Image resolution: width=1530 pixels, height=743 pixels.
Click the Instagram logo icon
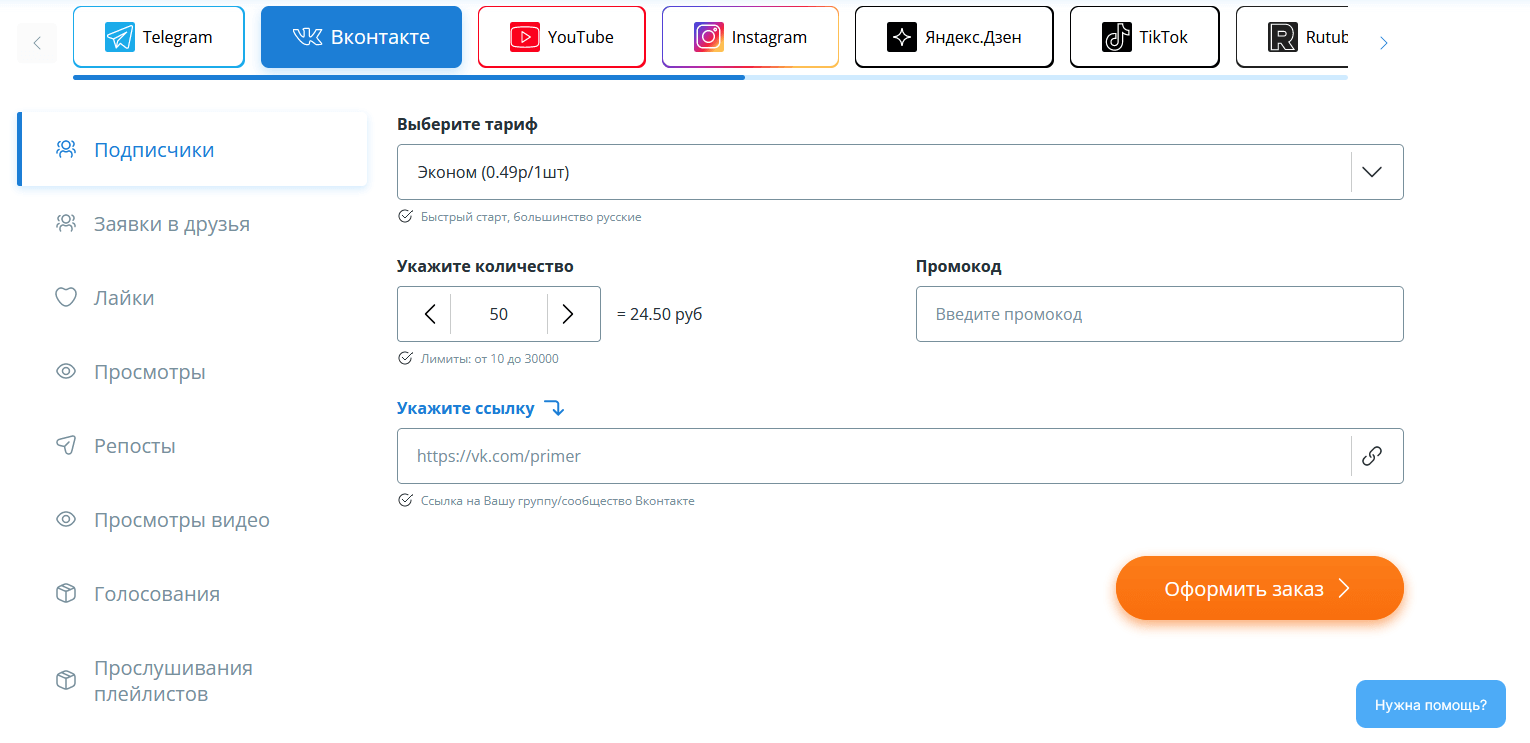coord(708,37)
